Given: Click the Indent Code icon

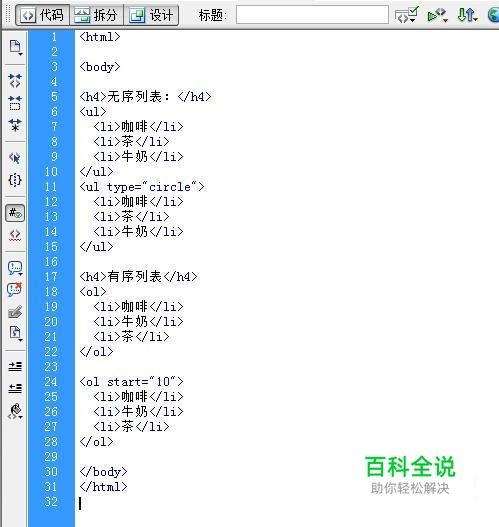Looking at the screenshot, I should (x=15, y=366).
